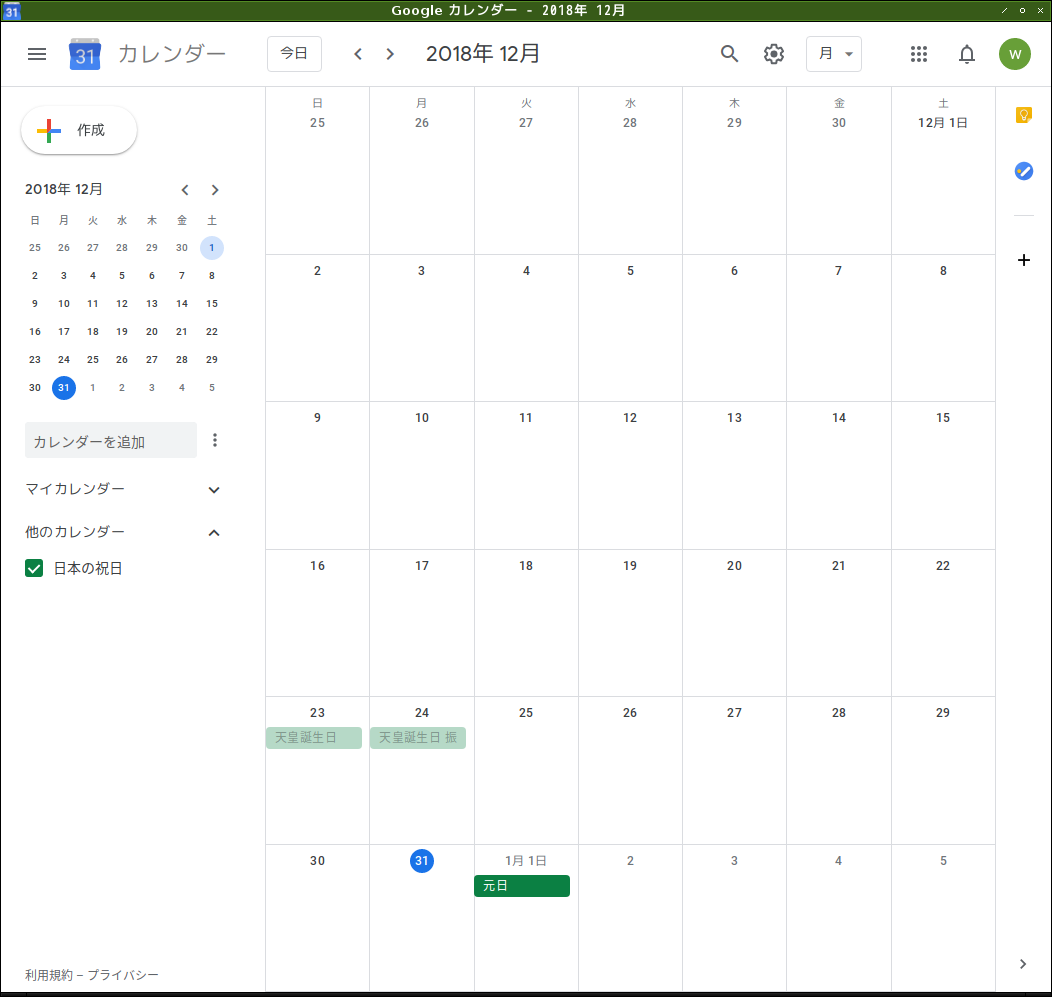Image resolution: width=1052 pixels, height=997 pixels.
Task: Click the Google Calendar 31 logo
Action: click(85, 54)
